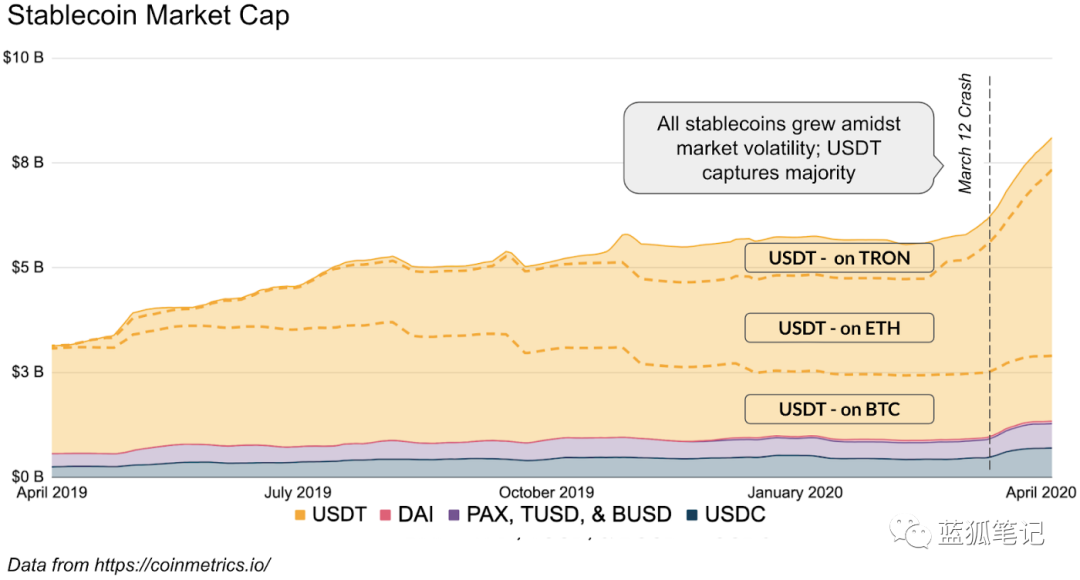Image resolution: width=1080 pixels, height=580 pixels.
Task: Click the Stablecoin Market Cap title
Action: (x=150, y=17)
